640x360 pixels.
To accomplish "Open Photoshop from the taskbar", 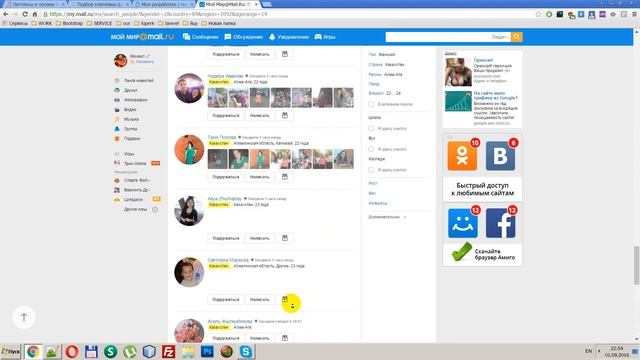I will [x=207, y=351].
